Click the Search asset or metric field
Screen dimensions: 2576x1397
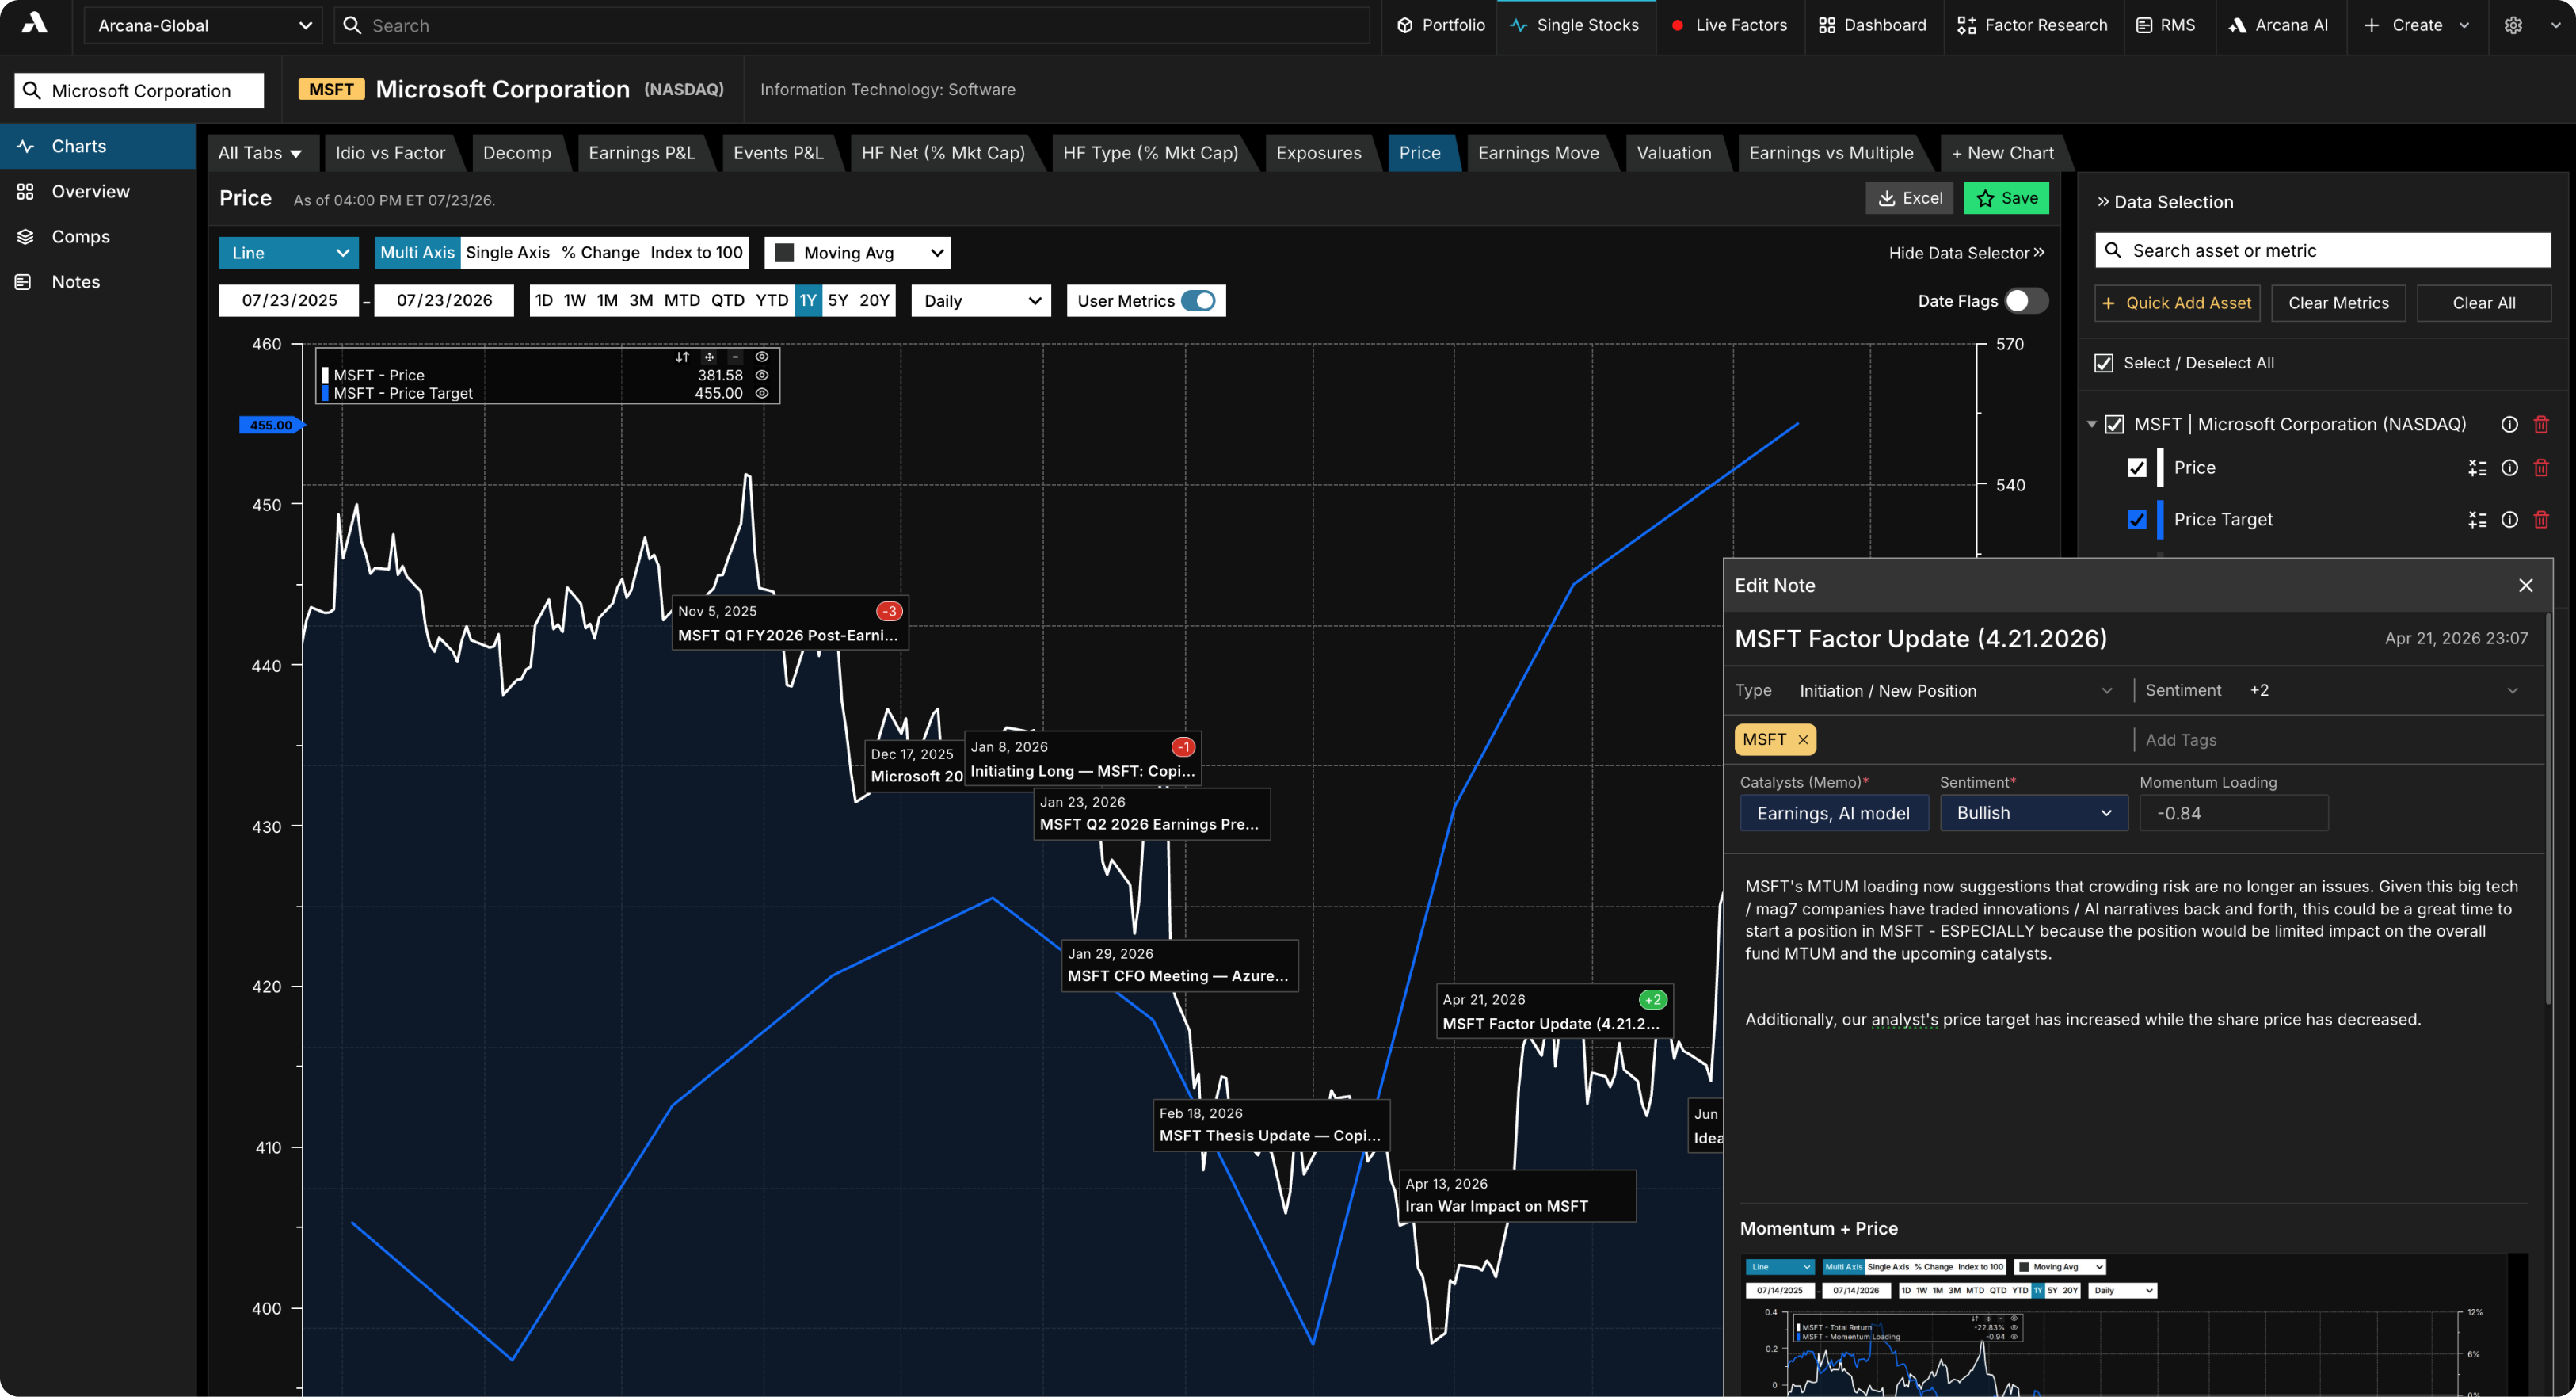click(x=2322, y=250)
